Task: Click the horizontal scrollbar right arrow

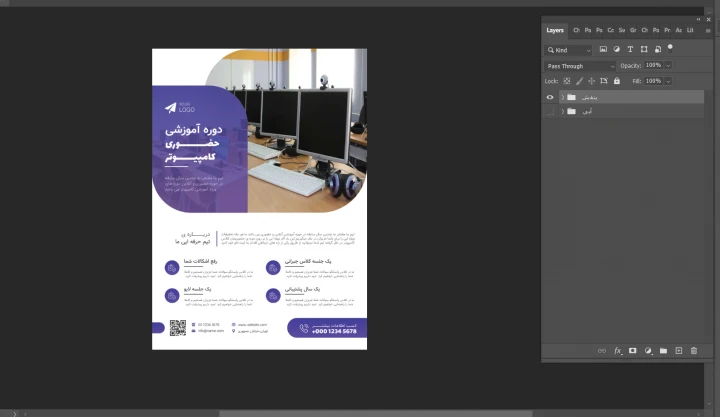Action: [698, 414]
